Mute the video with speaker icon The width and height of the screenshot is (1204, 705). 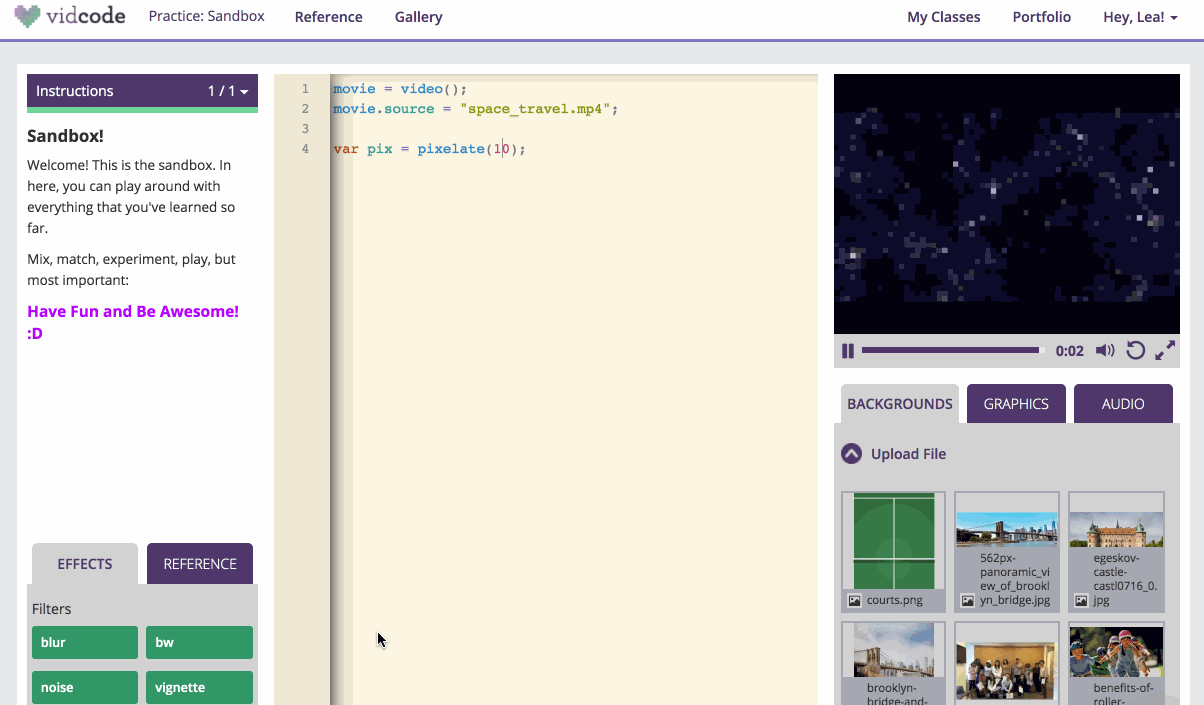(1105, 351)
